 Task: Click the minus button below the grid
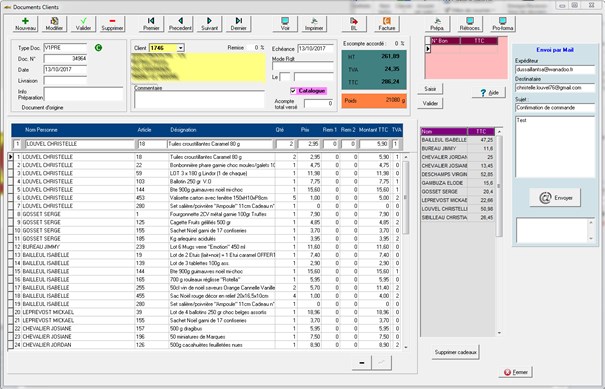pyautogui.click(x=362, y=363)
